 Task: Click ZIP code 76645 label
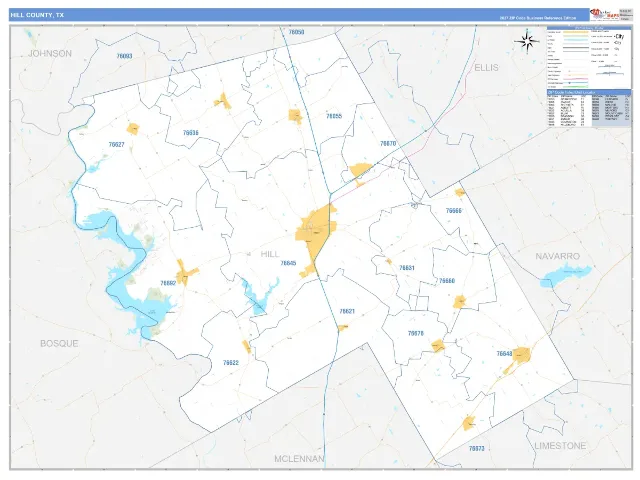click(288, 263)
